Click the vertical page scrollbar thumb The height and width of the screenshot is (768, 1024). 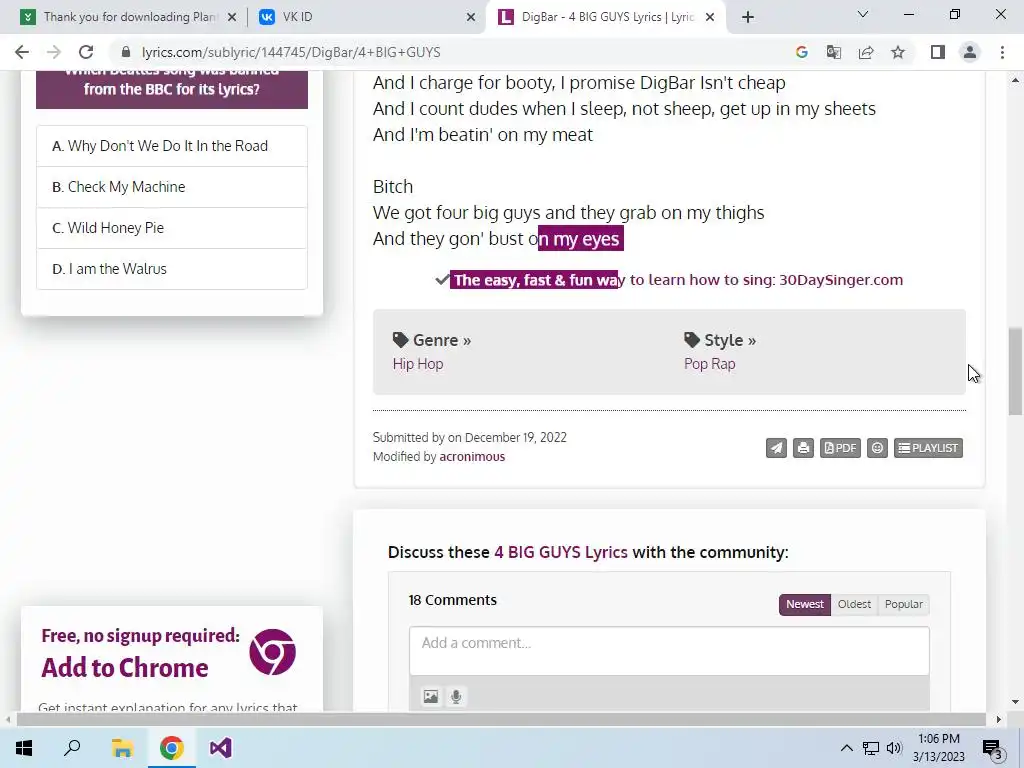(x=1015, y=371)
